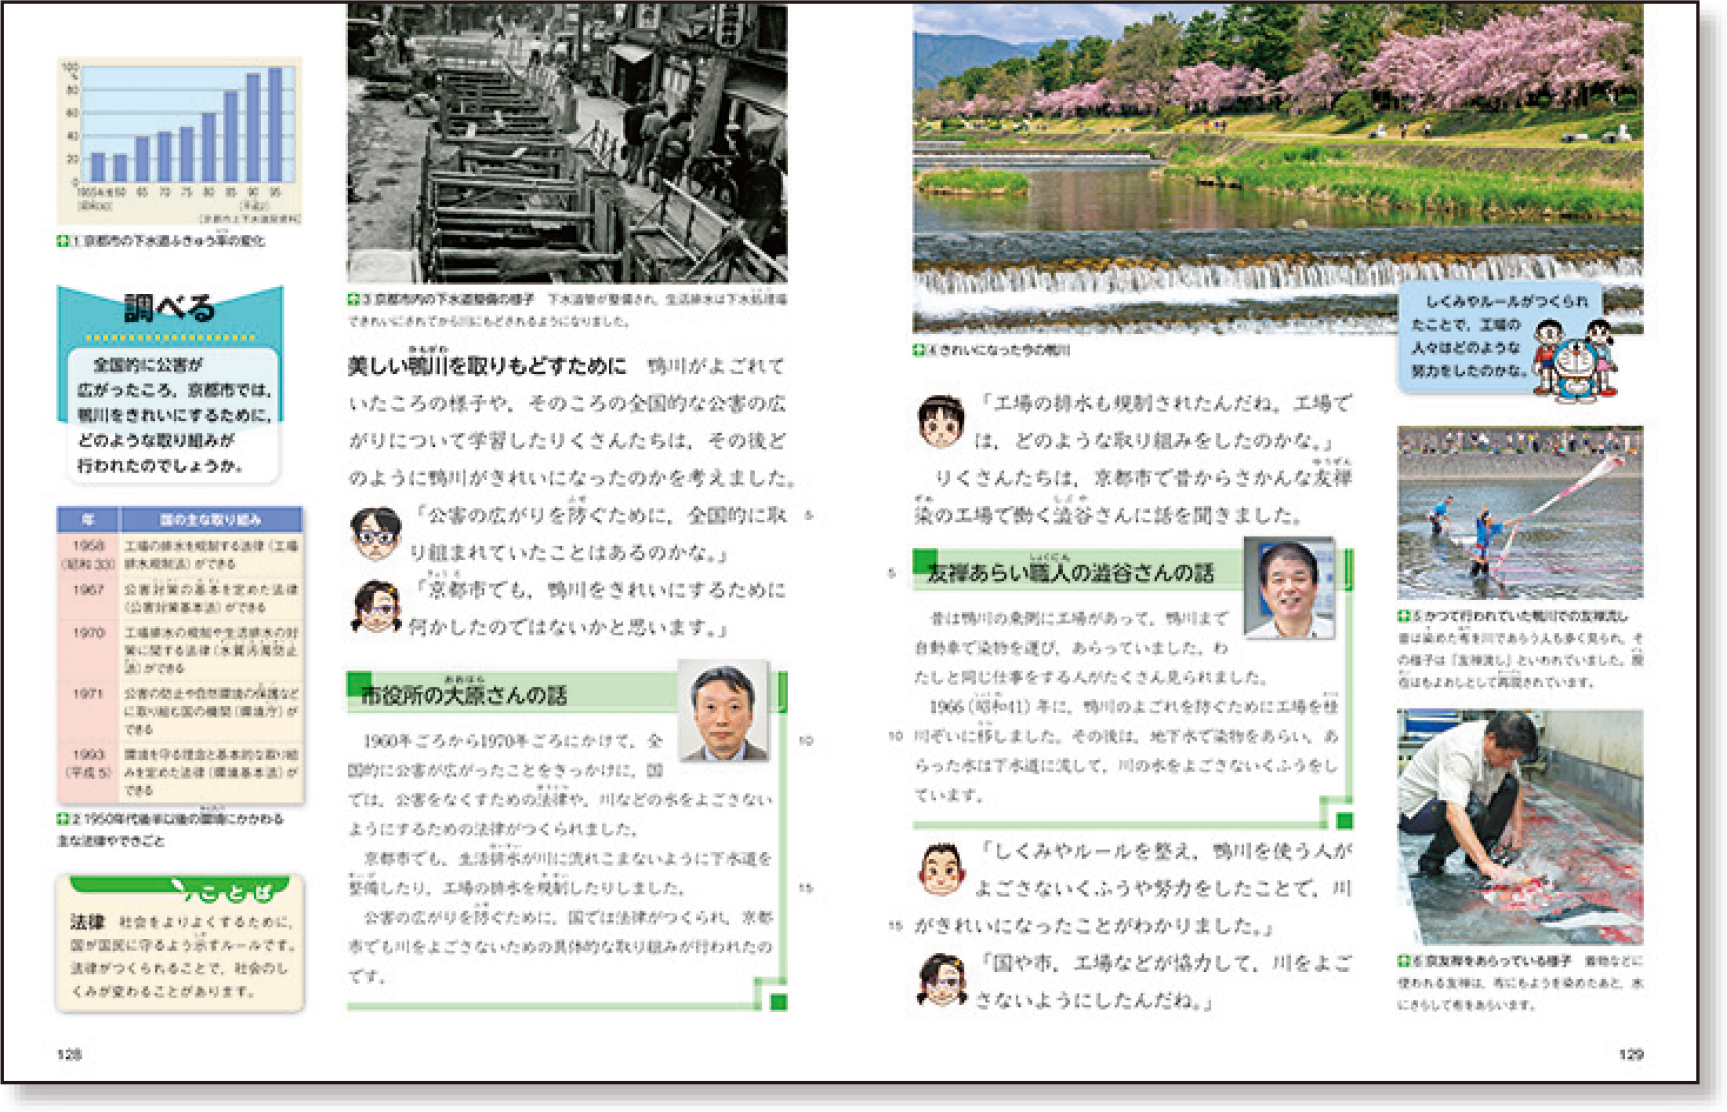Click the green plus icon beside the law table caption
Image resolution: width=1727 pixels, height=1112 pixels.
(63, 819)
